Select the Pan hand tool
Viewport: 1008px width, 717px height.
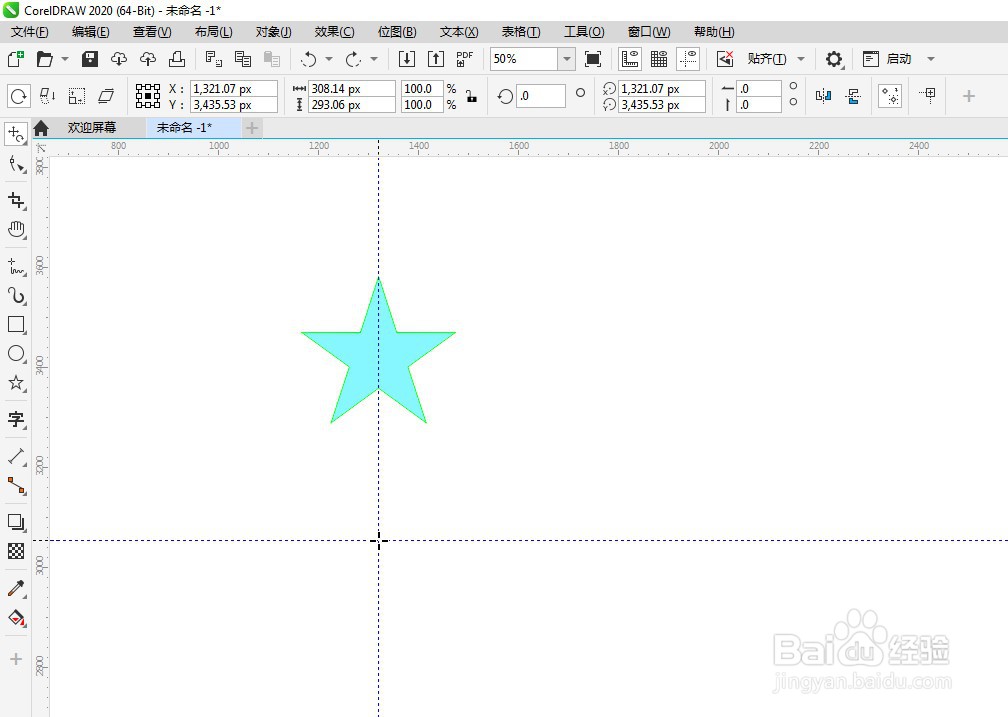(17, 230)
